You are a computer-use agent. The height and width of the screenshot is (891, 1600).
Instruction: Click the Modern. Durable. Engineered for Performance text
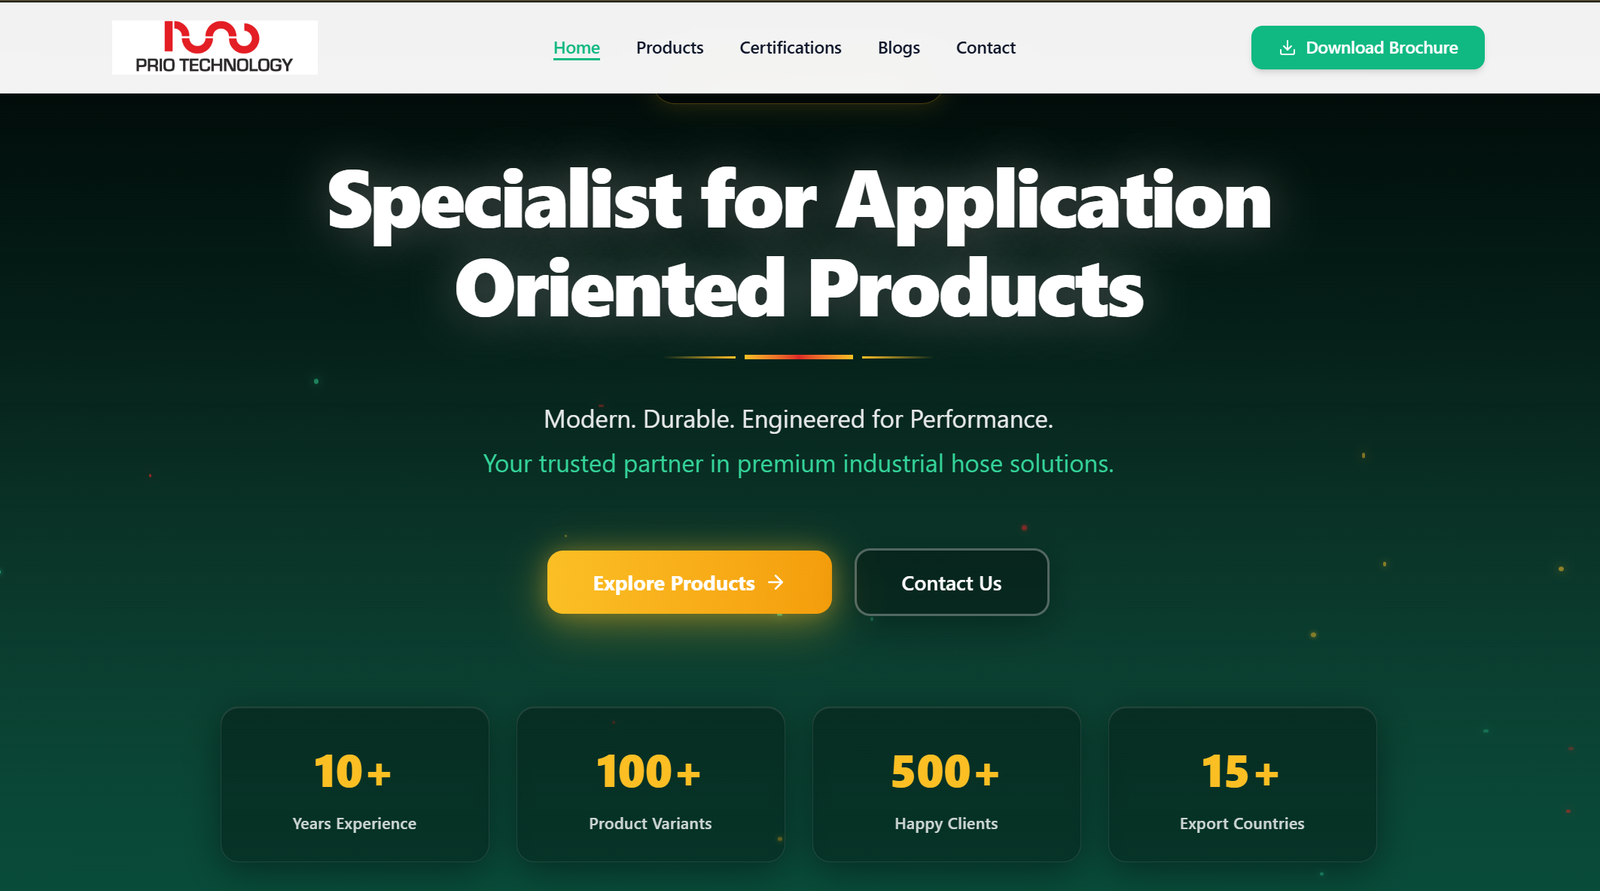coord(798,419)
